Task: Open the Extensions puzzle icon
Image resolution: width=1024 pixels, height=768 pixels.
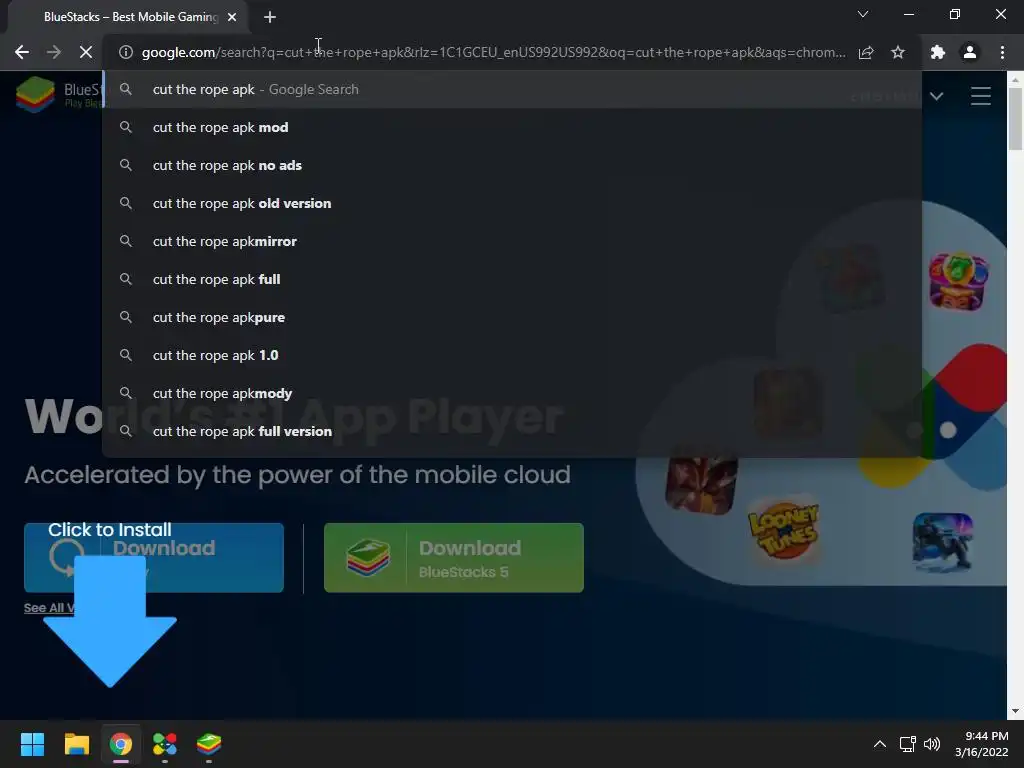Action: point(938,52)
